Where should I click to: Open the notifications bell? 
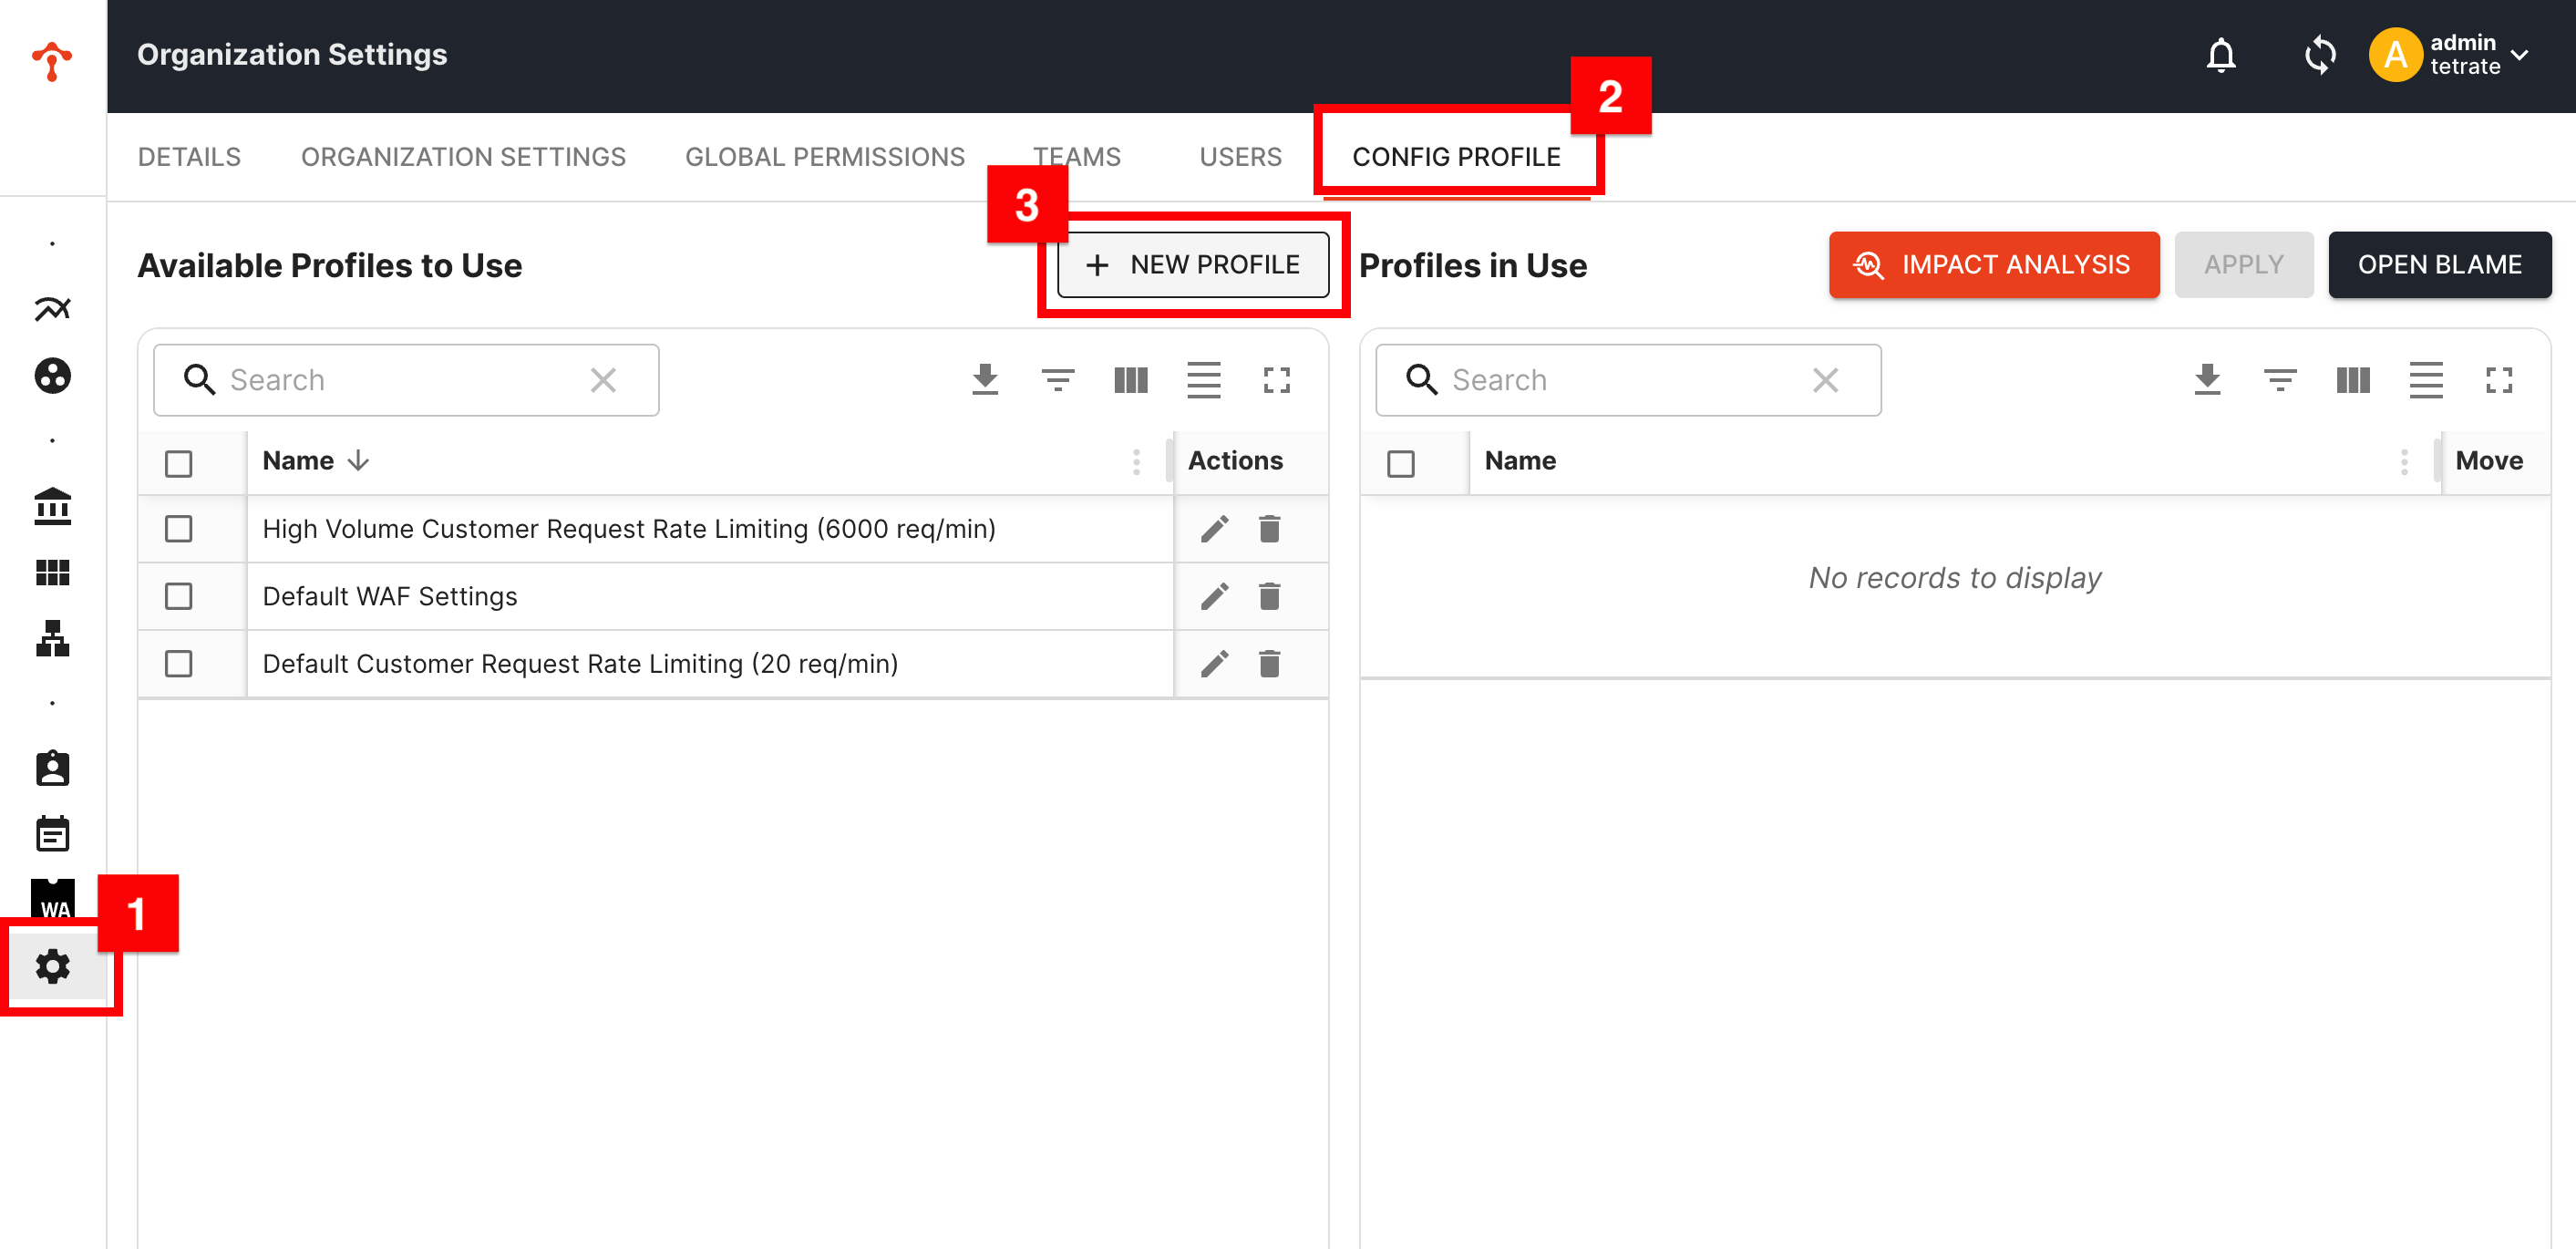point(2220,55)
